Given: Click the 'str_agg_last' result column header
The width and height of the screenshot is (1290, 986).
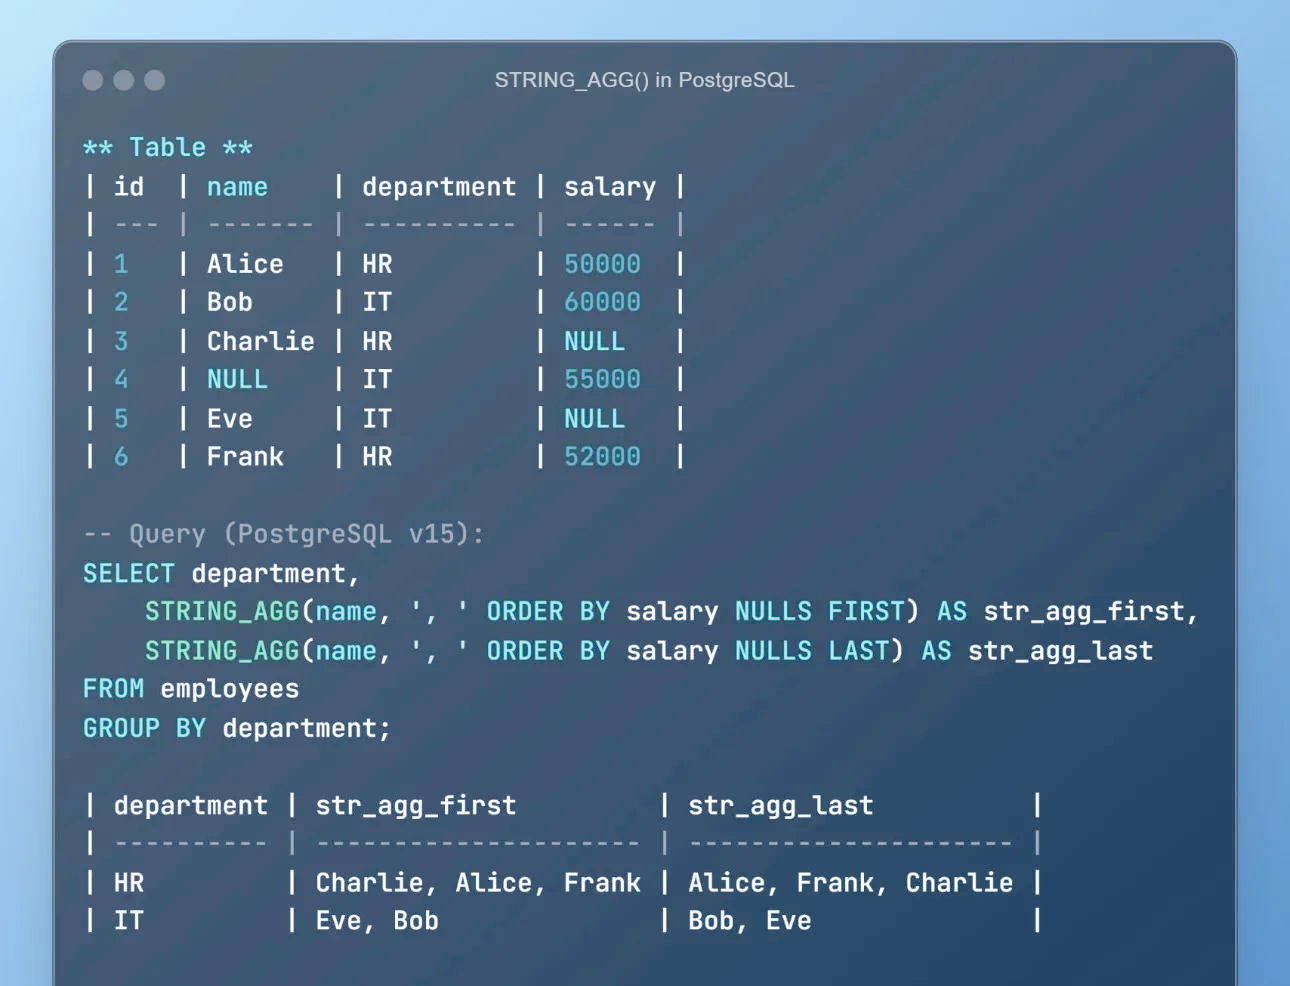Looking at the screenshot, I should tap(780, 806).
